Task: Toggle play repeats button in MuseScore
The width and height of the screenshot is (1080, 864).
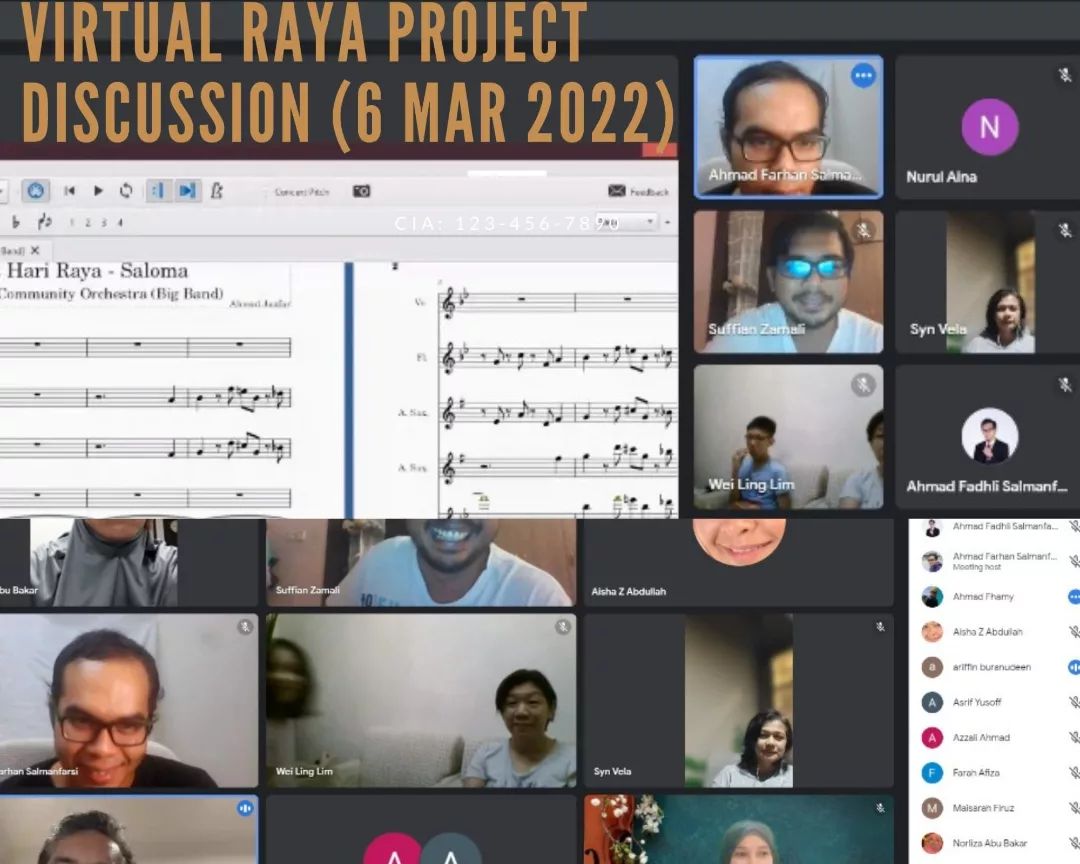Action: point(158,190)
